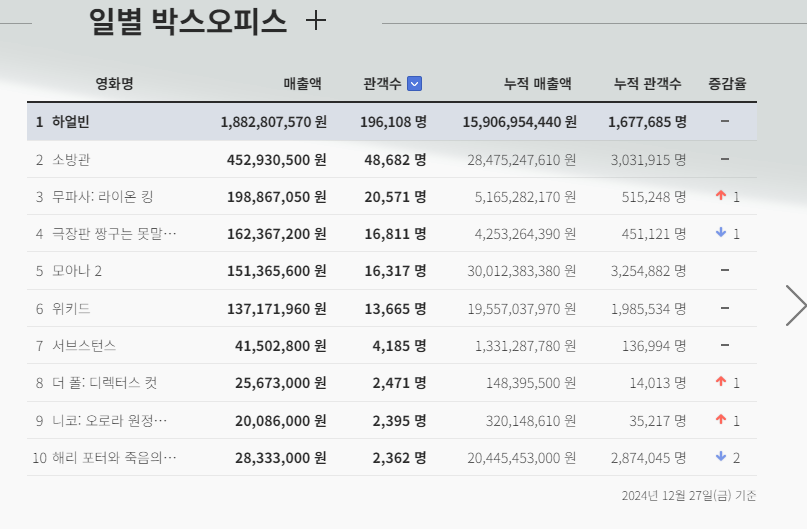Open movie 모아나 2

[77, 271]
